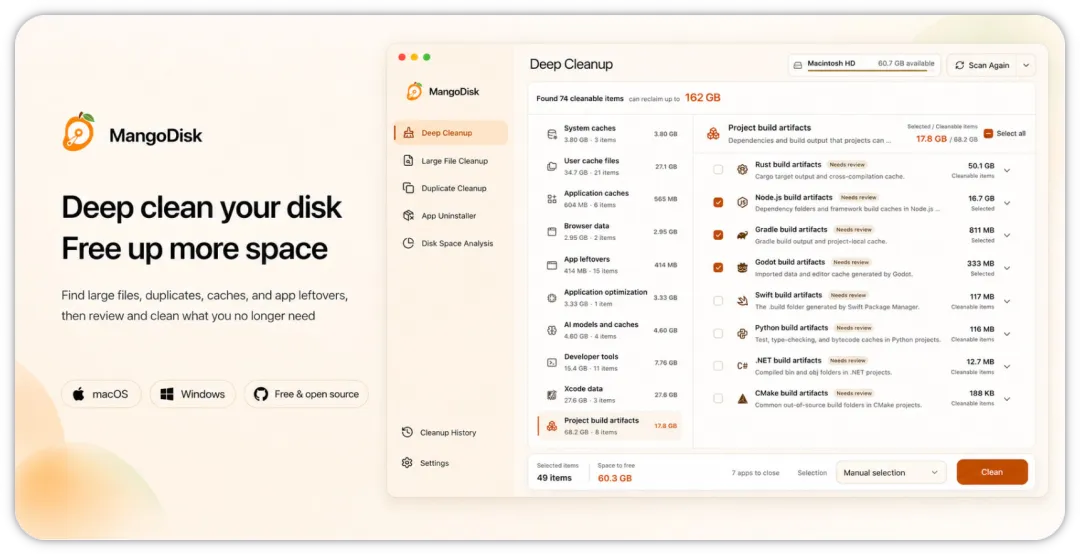Viewport: 1080px width, 555px height.
Task: Click the Swift bird icon
Action: [742, 300]
